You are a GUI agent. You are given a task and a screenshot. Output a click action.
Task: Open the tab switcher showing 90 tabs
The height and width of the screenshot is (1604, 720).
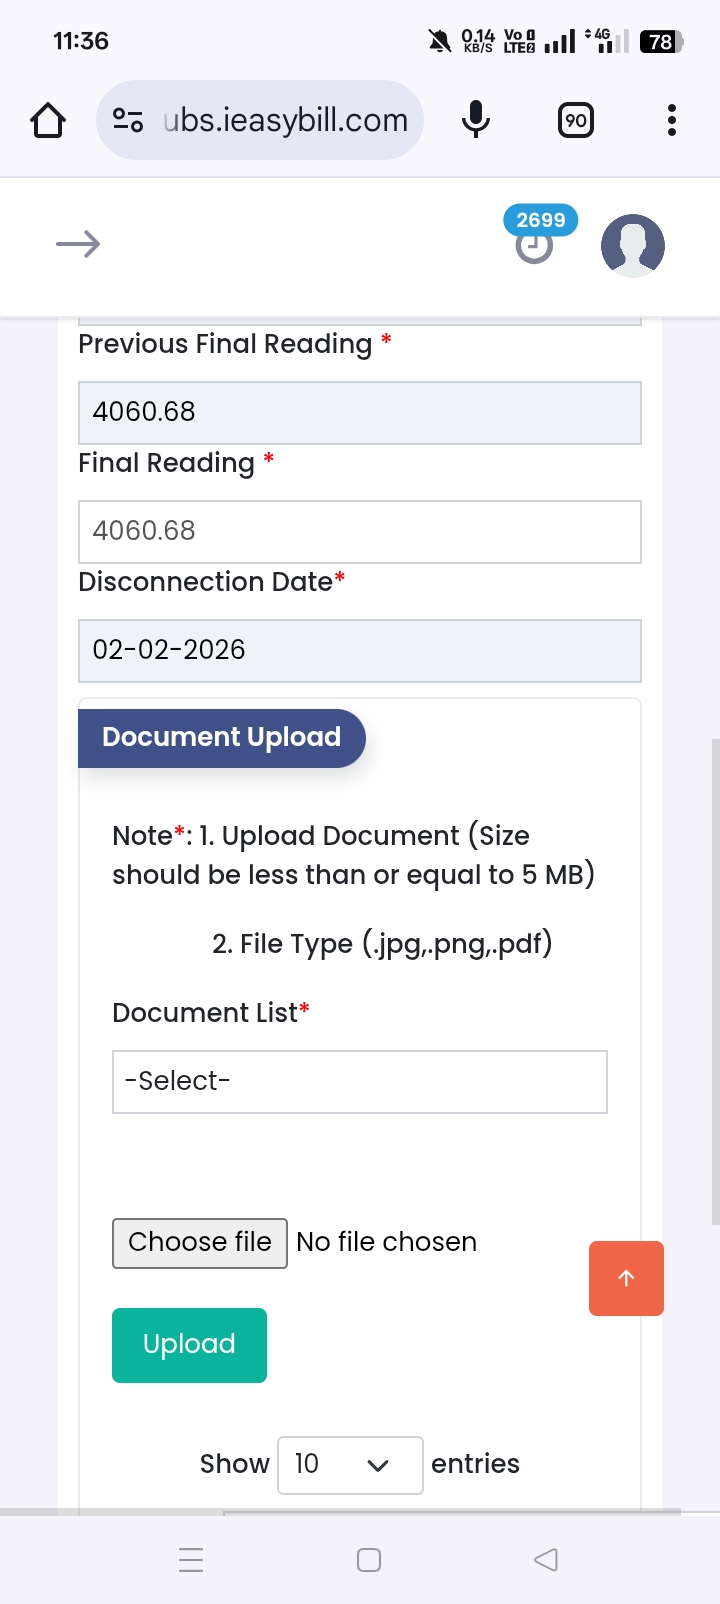pyautogui.click(x=575, y=121)
